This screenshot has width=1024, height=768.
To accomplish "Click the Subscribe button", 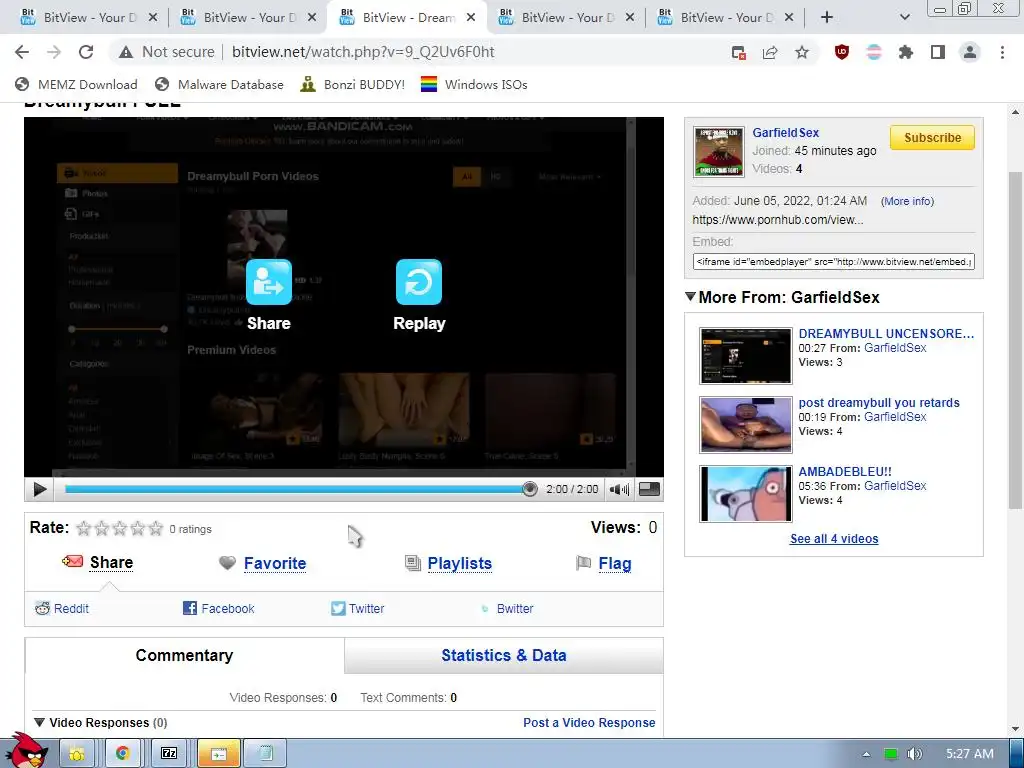I will coord(932,138).
